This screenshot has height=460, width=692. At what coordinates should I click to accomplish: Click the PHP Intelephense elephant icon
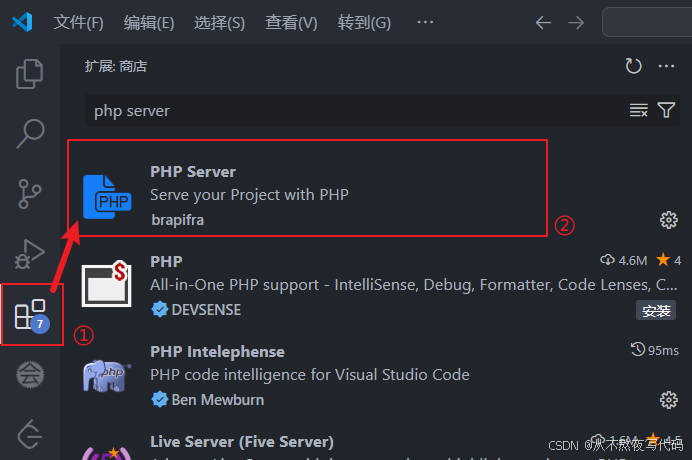107,376
